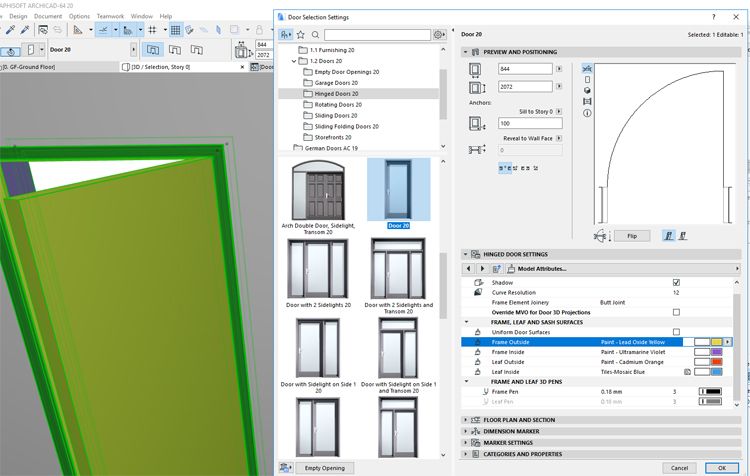Screen dimensions: 750x476
Task: Click the Flip button
Action: tap(630, 236)
